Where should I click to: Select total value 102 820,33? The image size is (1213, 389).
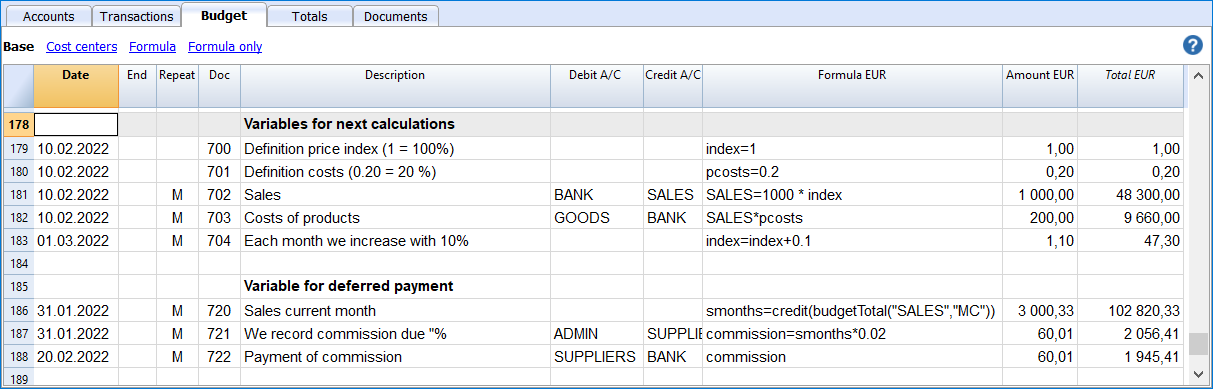click(1131, 311)
